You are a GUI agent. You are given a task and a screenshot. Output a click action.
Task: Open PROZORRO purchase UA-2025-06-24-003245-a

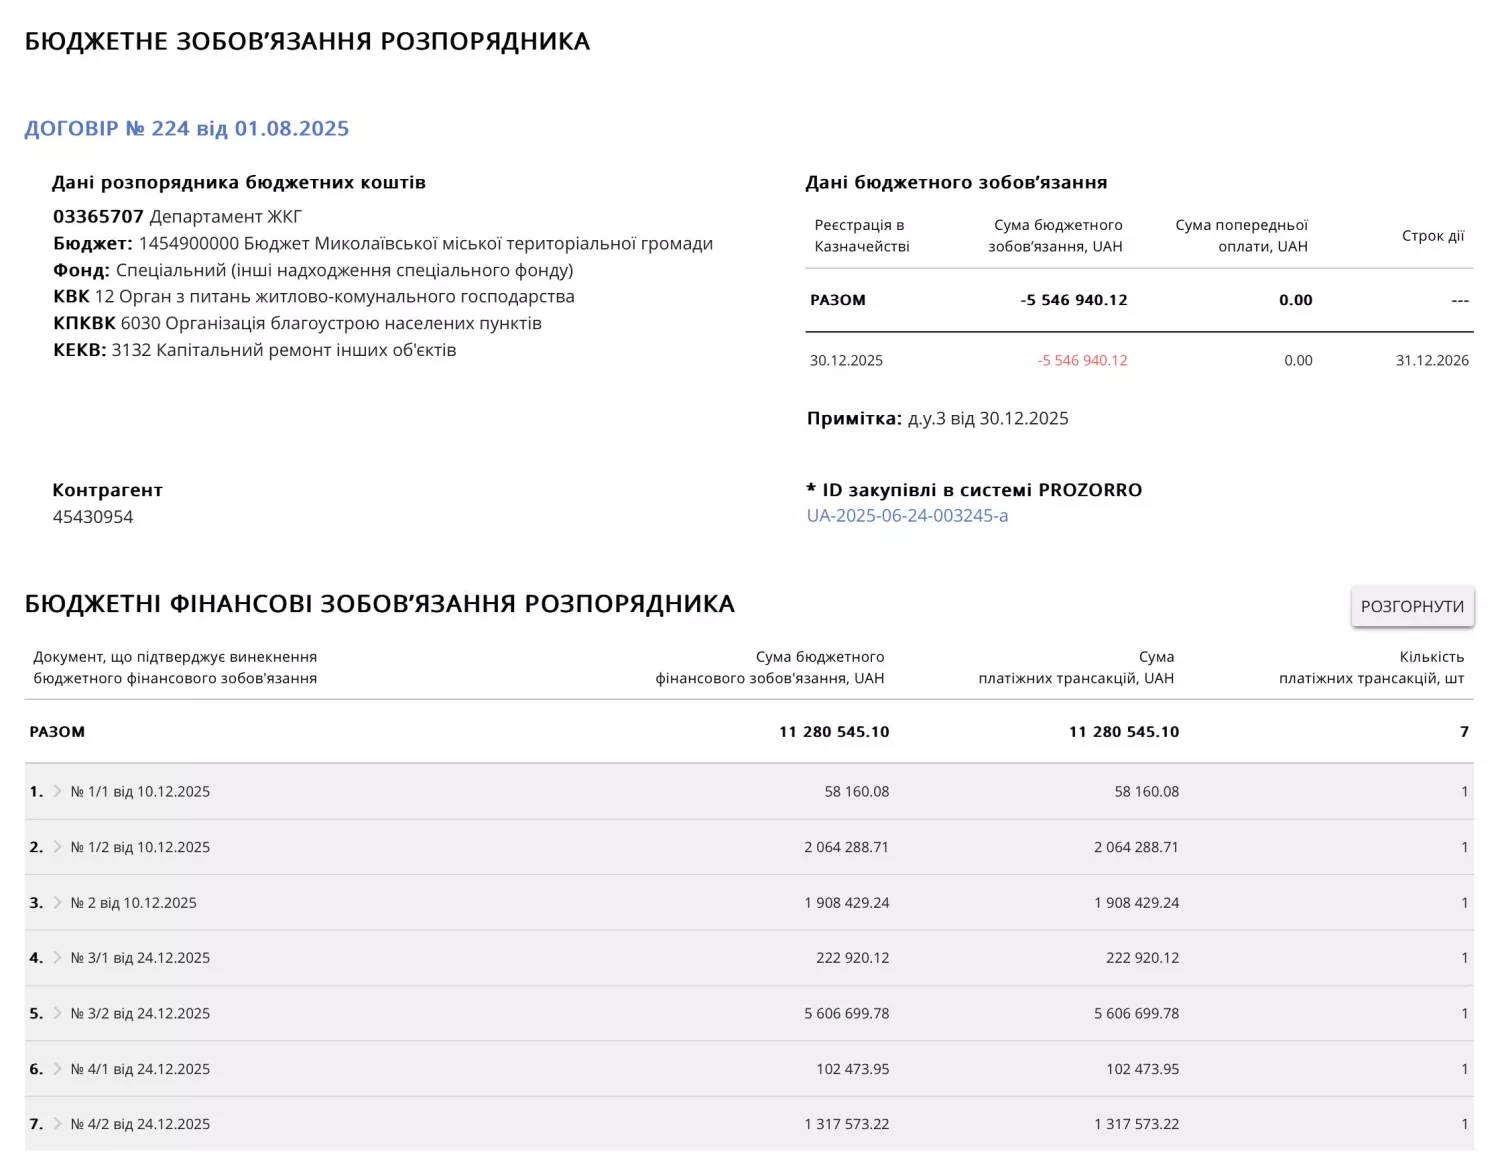(x=908, y=516)
